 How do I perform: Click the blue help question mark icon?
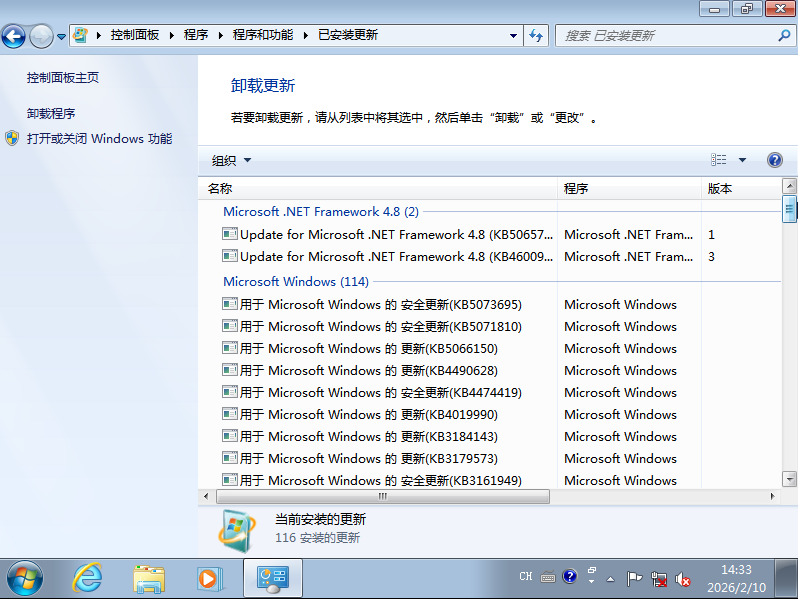775,160
